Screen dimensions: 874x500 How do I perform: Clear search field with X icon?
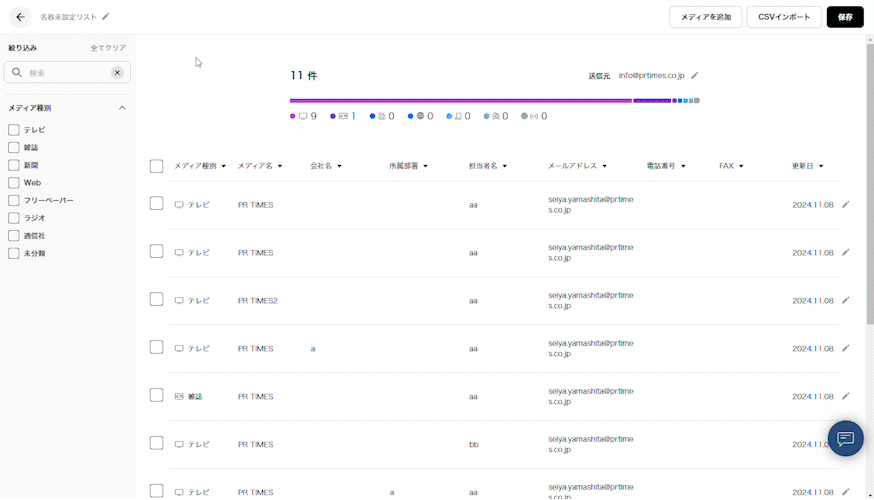117,73
